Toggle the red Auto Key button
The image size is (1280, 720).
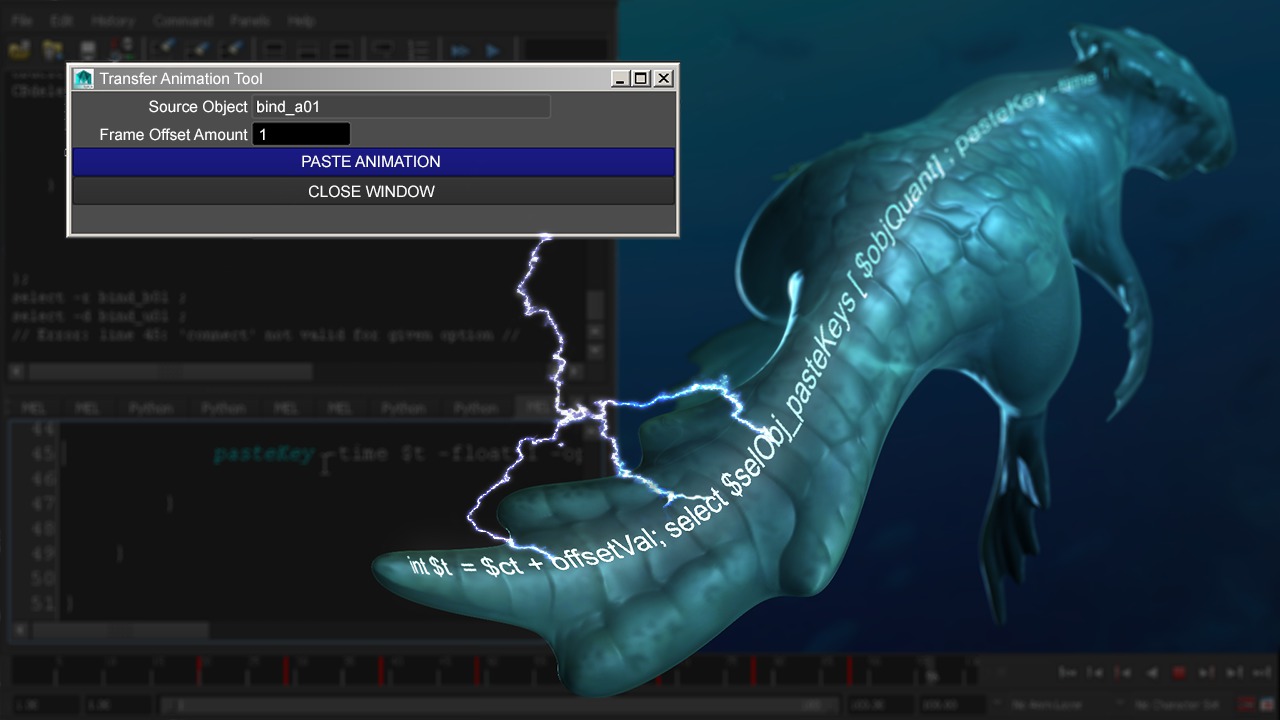click(1245, 705)
